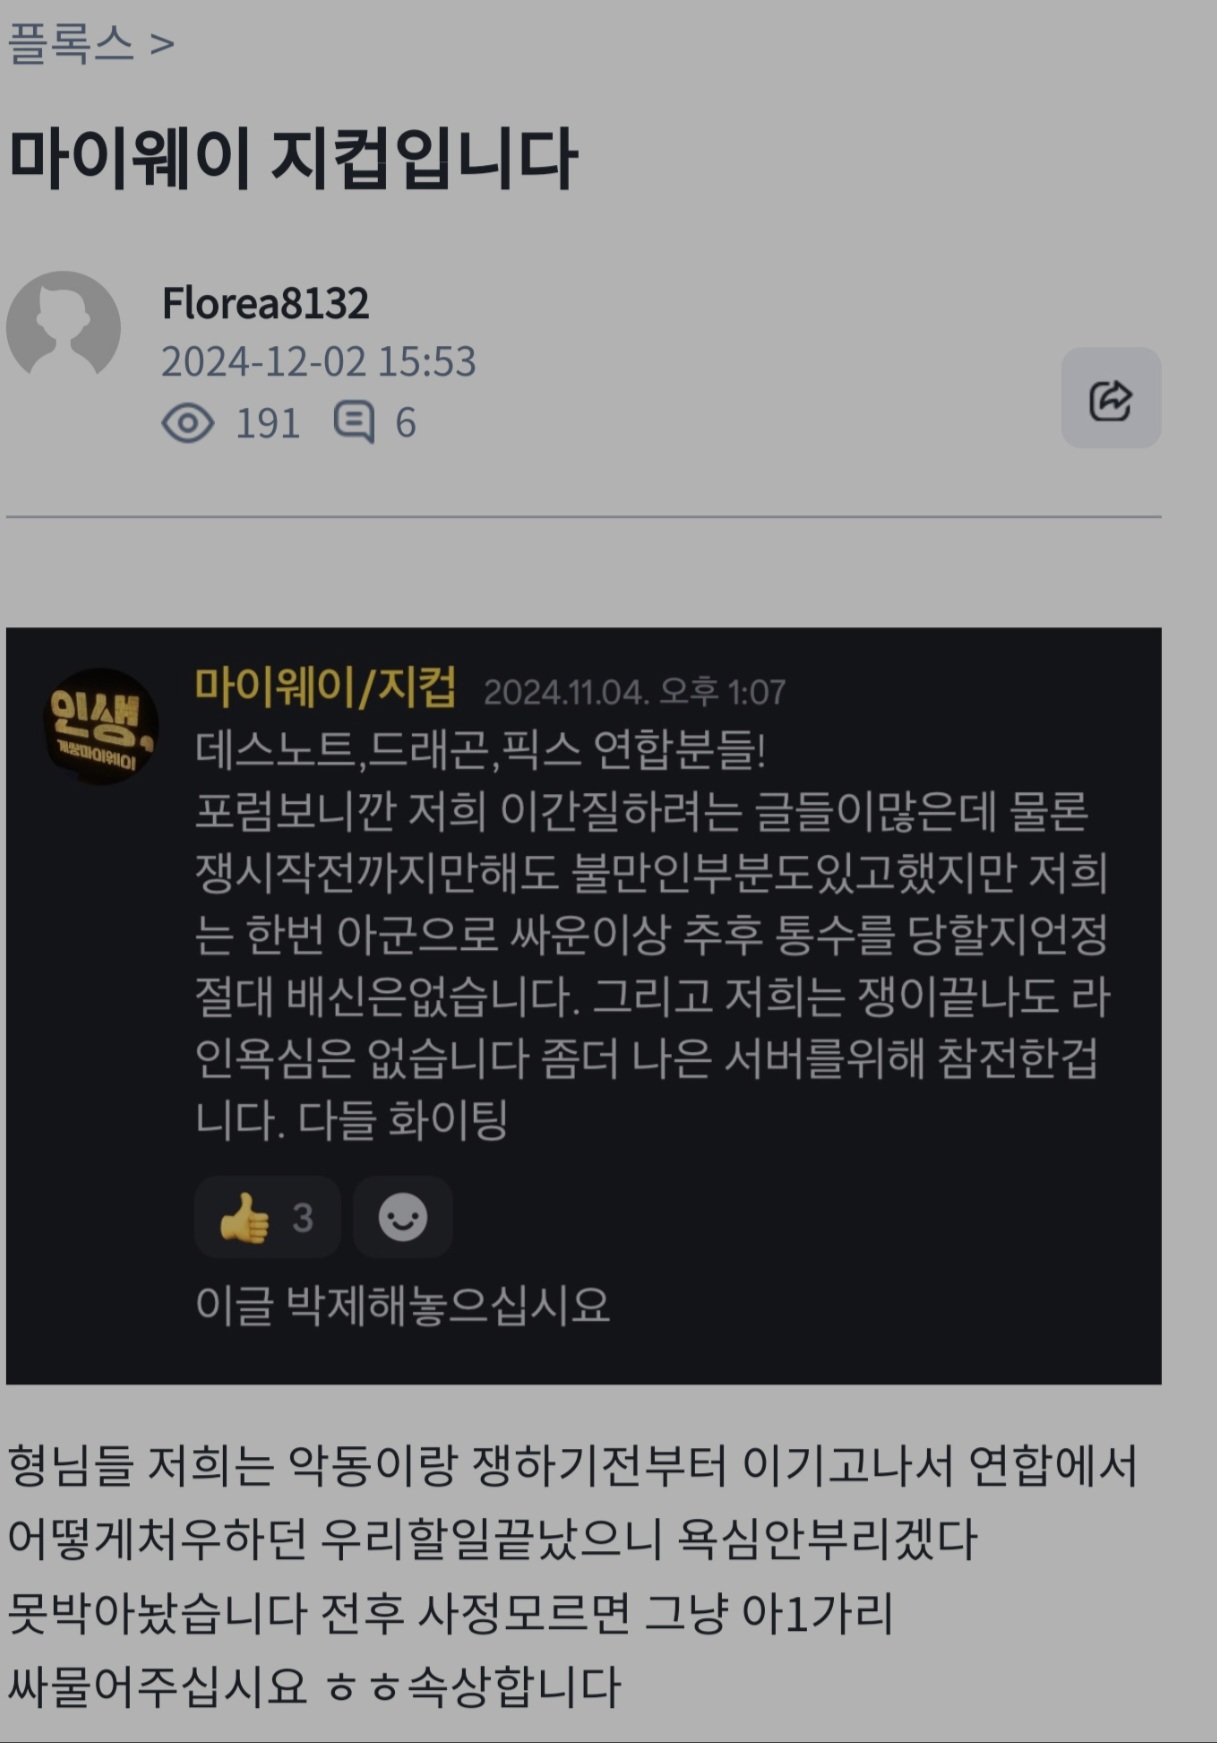Click the post title 마이웨이 지컵입니다
Image resolution: width=1217 pixels, height=1743 pixels.
pos(293,158)
